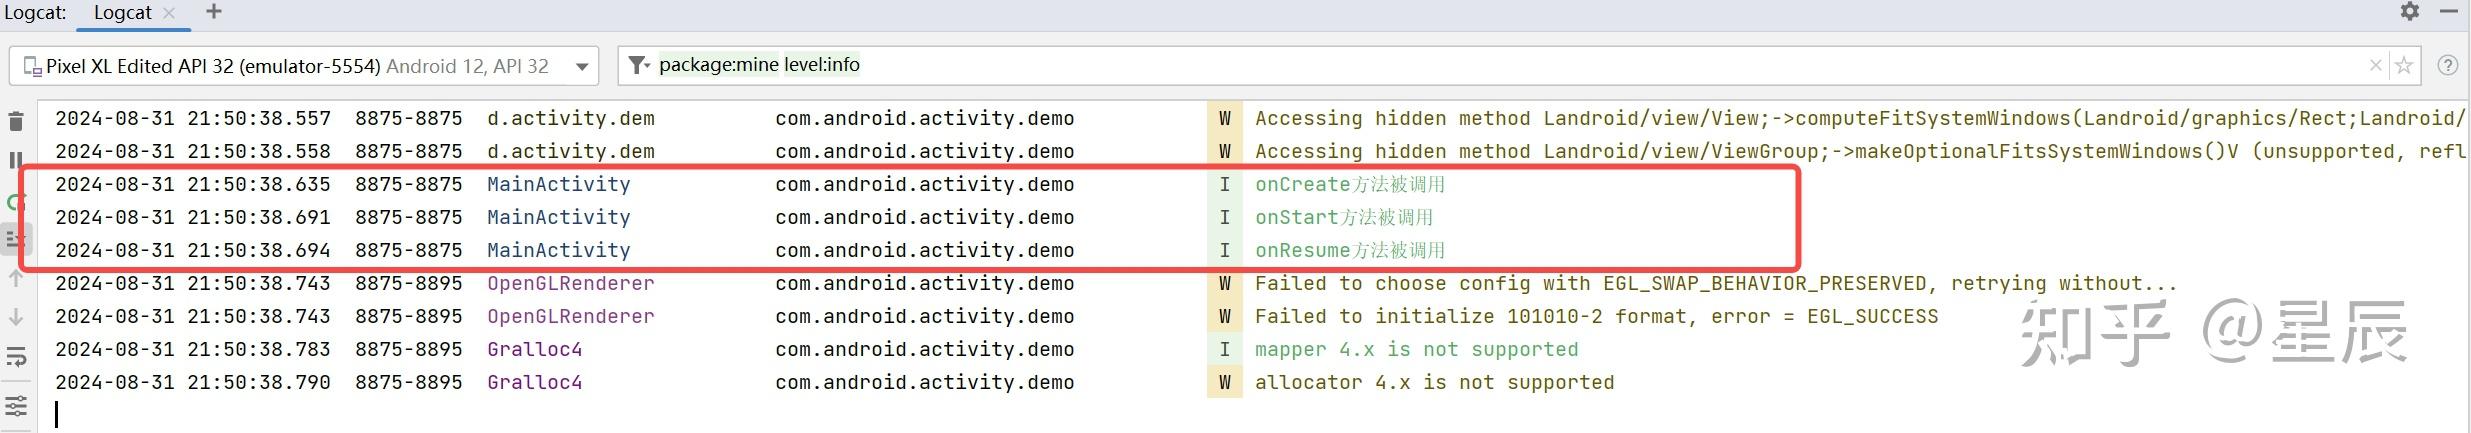
Task: Jump to the previous log entry
Action: (x=16, y=279)
